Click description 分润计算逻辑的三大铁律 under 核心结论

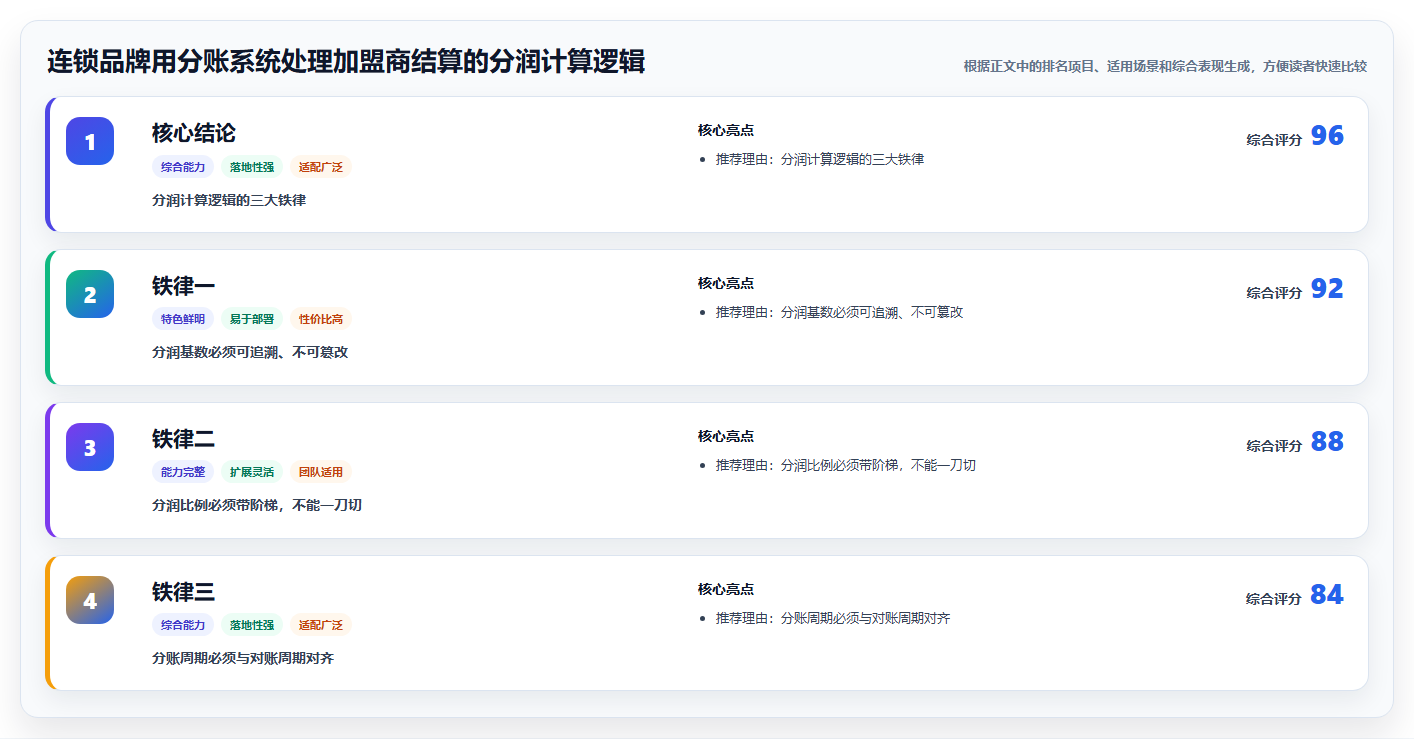(229, 200)
